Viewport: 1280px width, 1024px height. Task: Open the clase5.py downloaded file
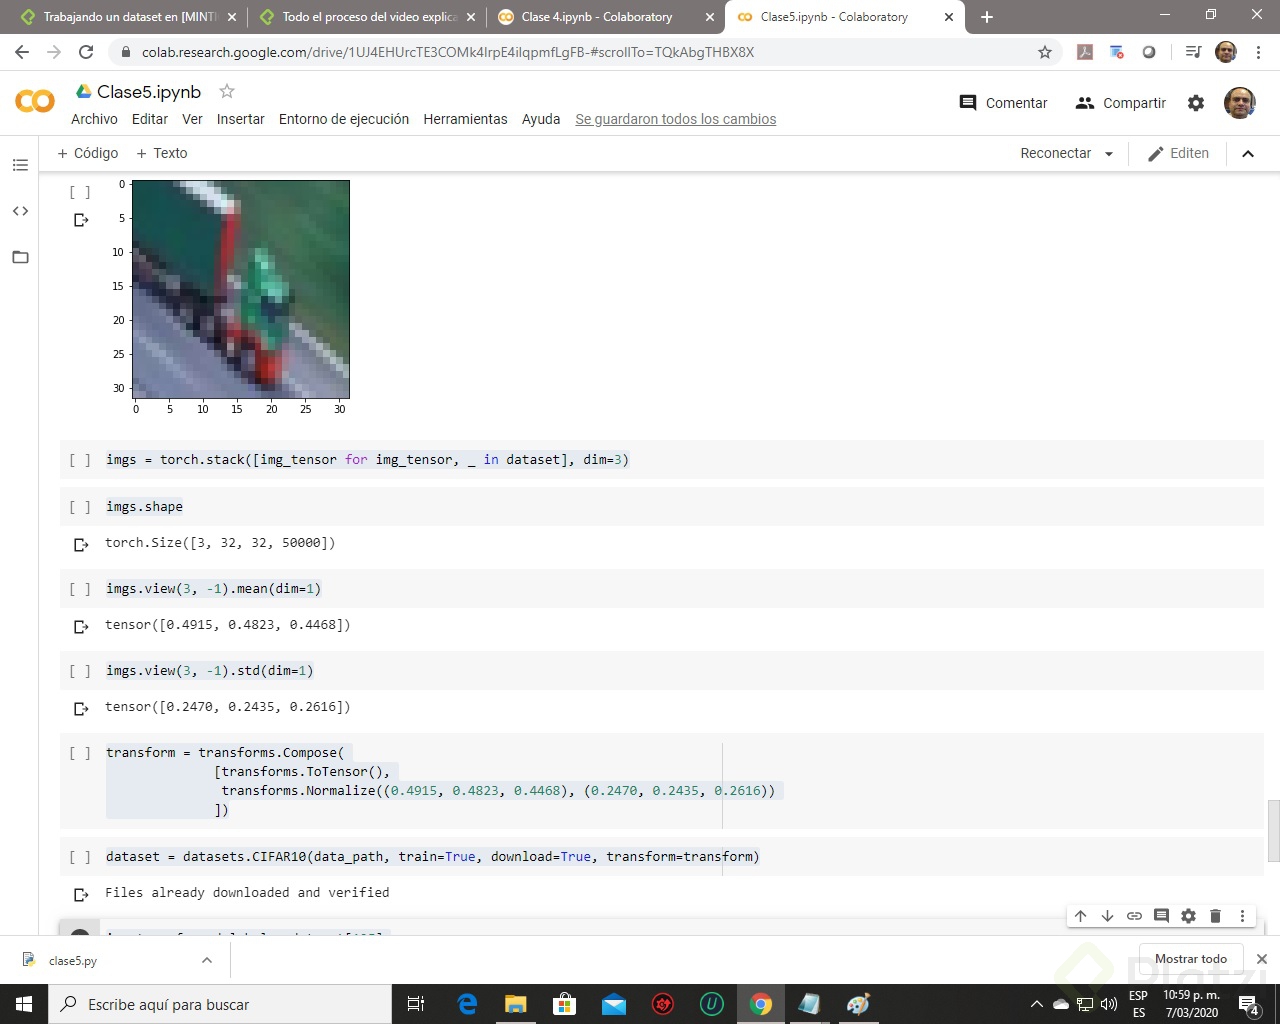(73, 960)
